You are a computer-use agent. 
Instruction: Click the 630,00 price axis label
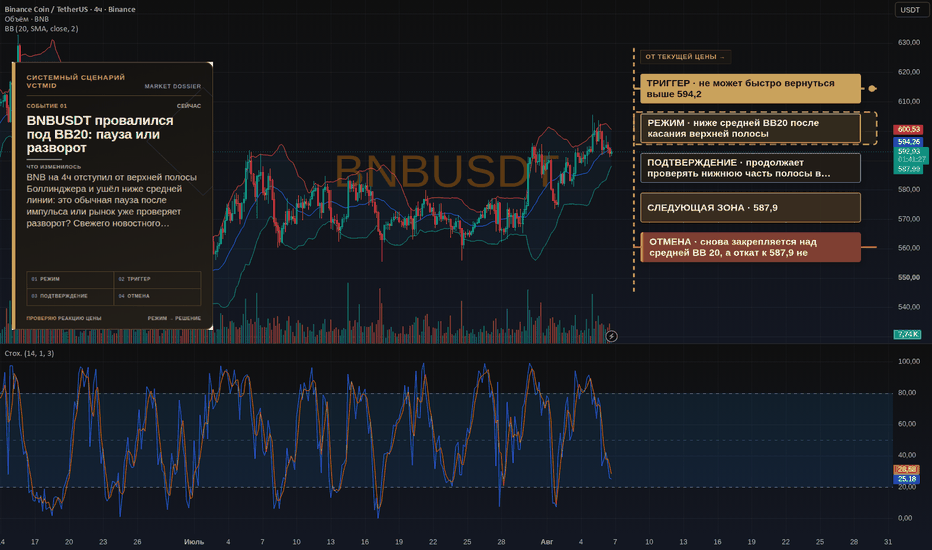click(909, 42)
